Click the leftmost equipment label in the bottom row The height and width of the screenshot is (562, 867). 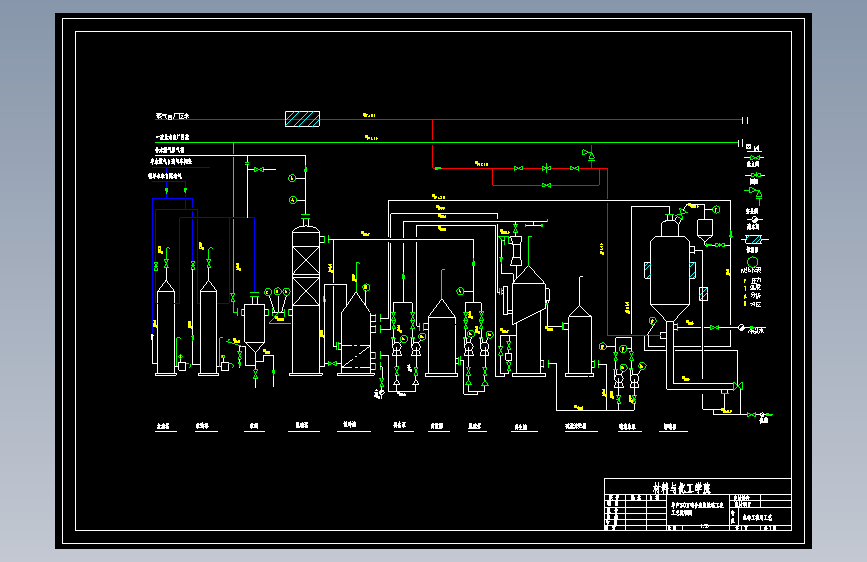point(163,426)
